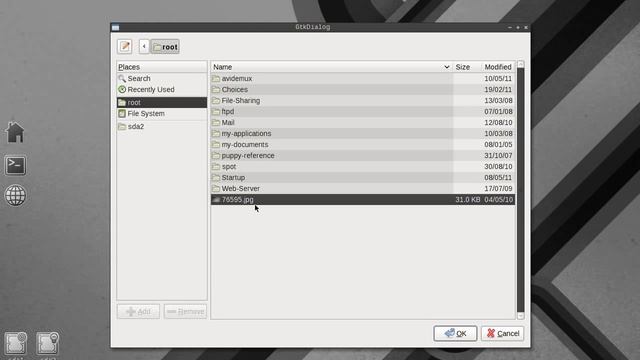Screen dimensions: 640x360
Task: Click the back arrow in the path bar
Action: tap(144, 46)
